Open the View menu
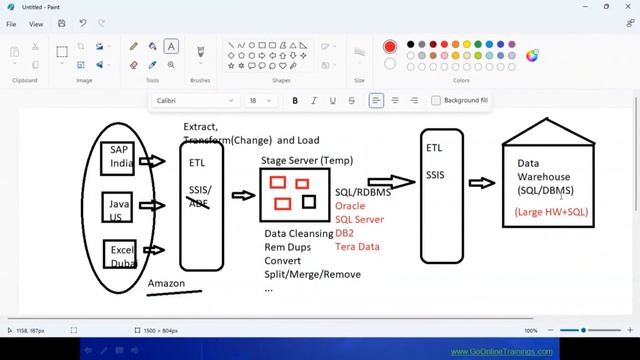Screen dimensions: 640x360 point(36,24)
